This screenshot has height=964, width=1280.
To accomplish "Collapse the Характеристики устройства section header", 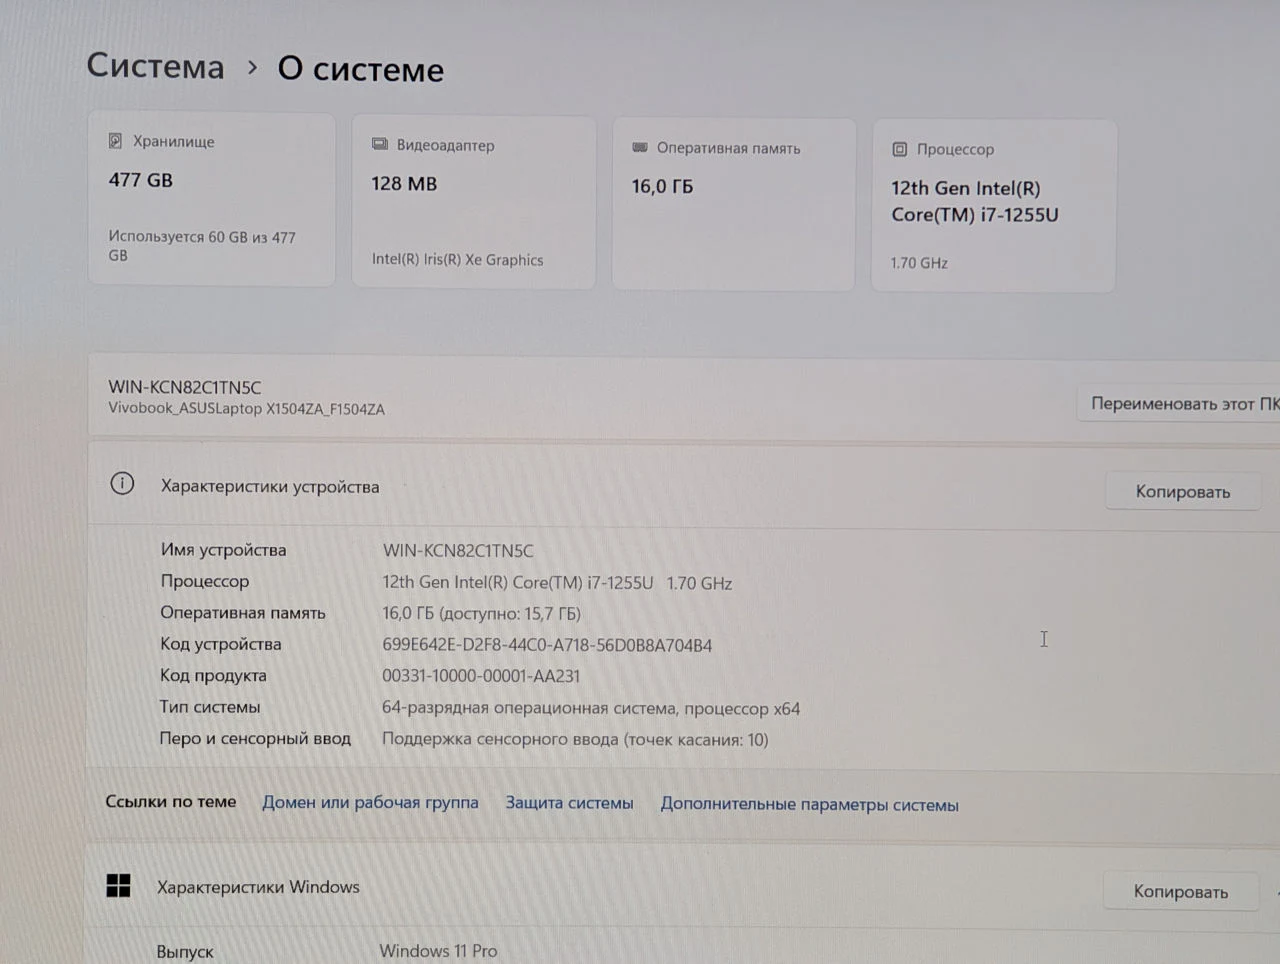I will tap(684, 487).
